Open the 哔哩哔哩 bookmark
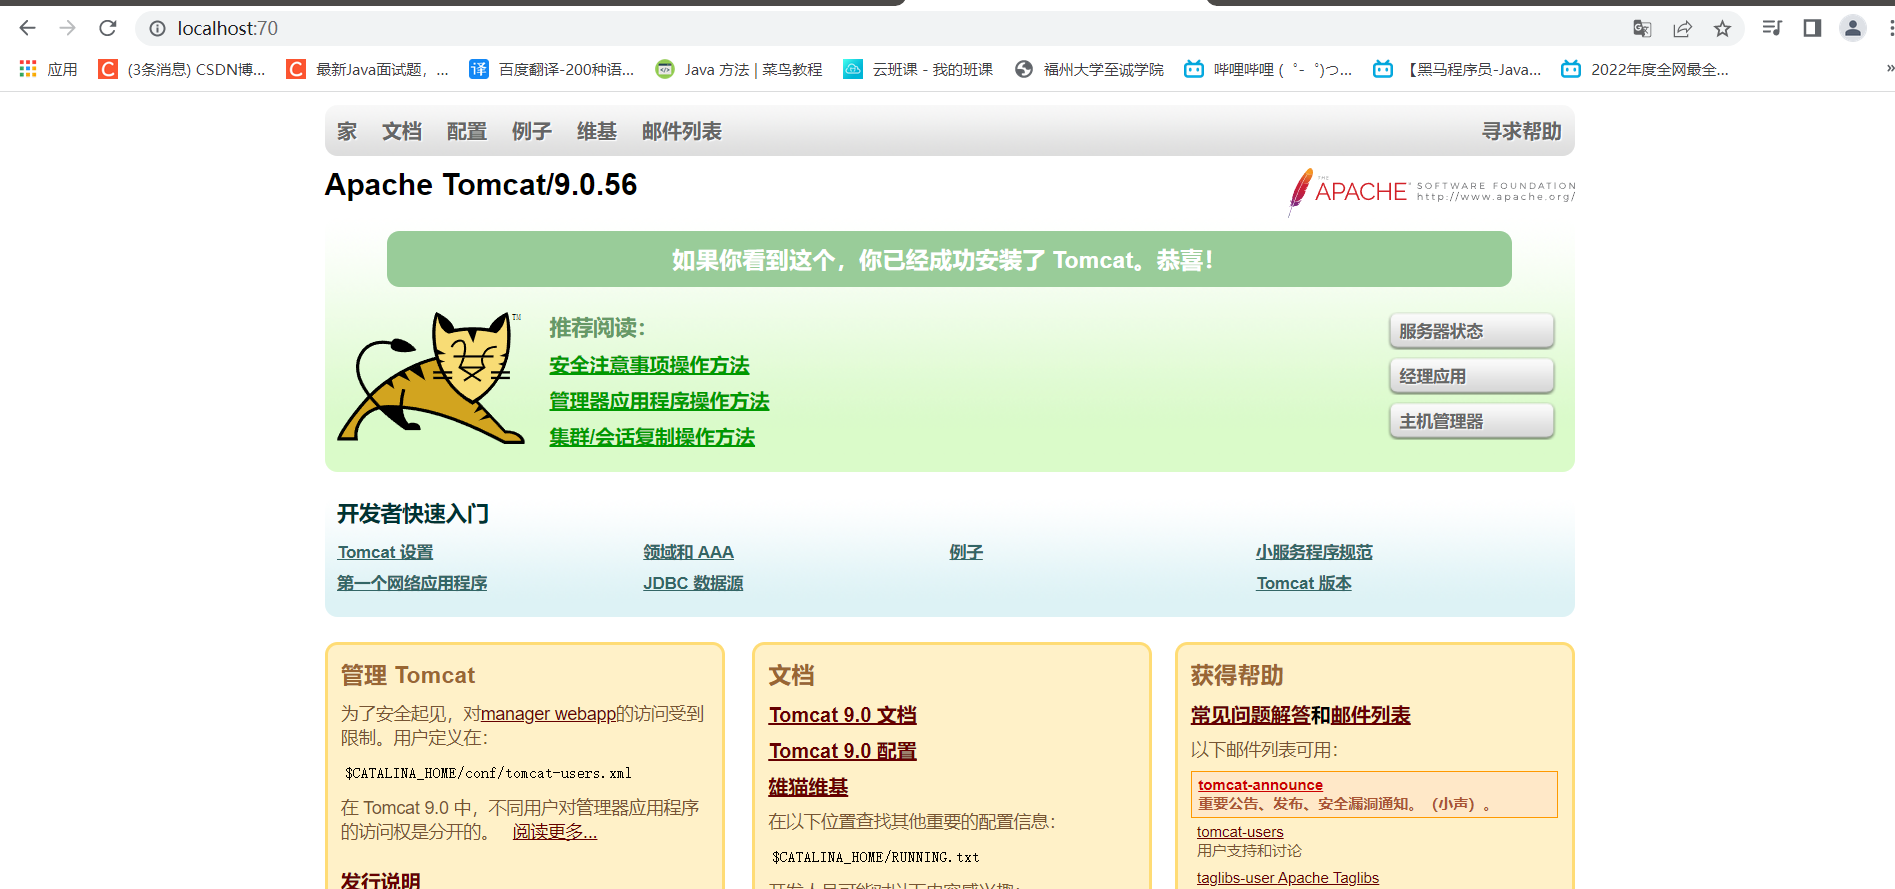Screen dimensions: 1895x889 (x=1268, y=69)
